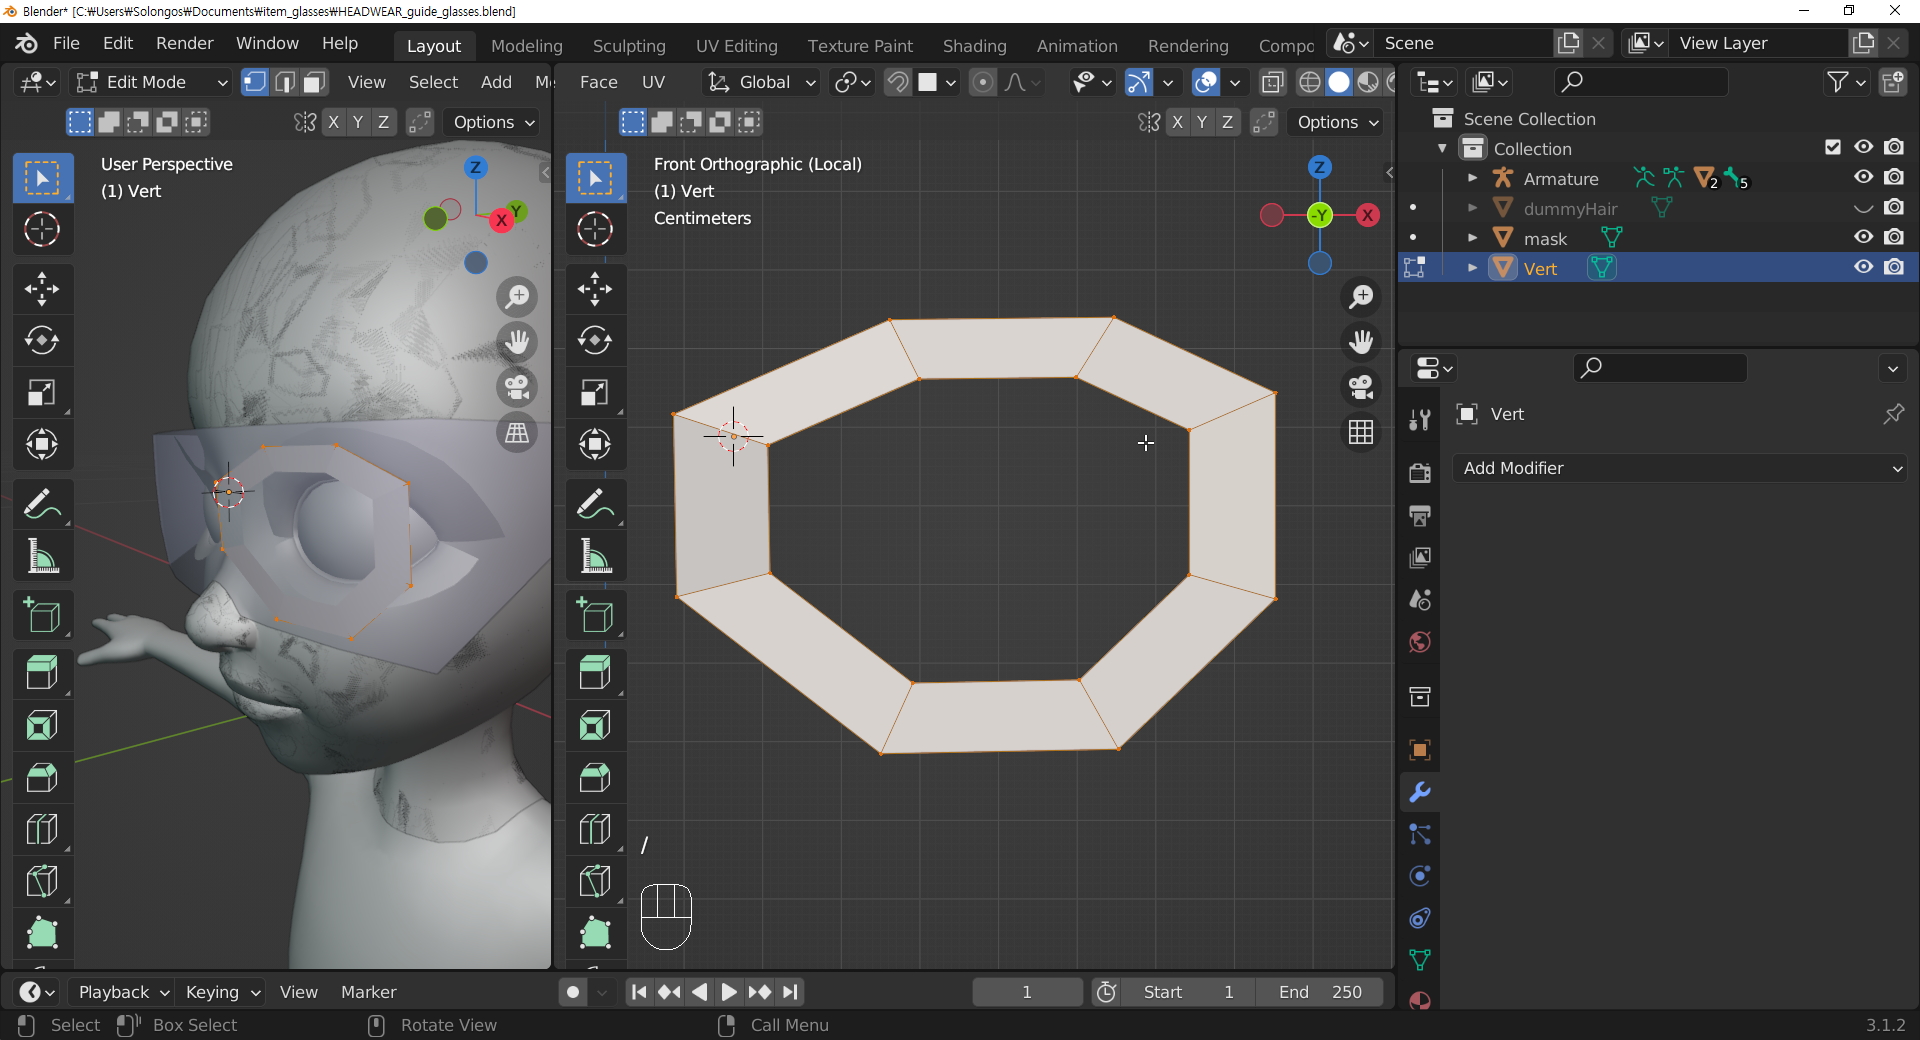Expand the mask tree item
This screenshot has width=1920, height=1040.
[x=1472, y=238]
